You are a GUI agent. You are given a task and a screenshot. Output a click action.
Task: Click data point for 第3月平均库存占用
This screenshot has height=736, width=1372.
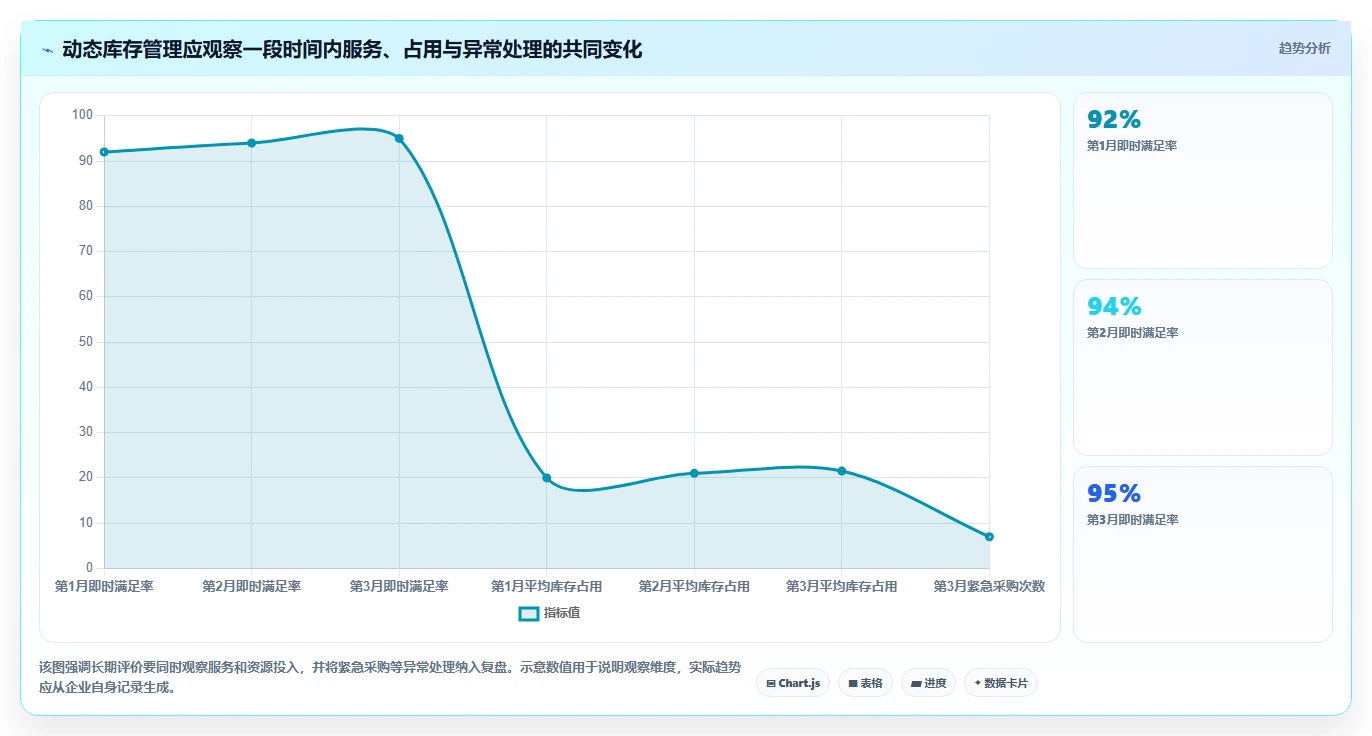tap(841, 471)
